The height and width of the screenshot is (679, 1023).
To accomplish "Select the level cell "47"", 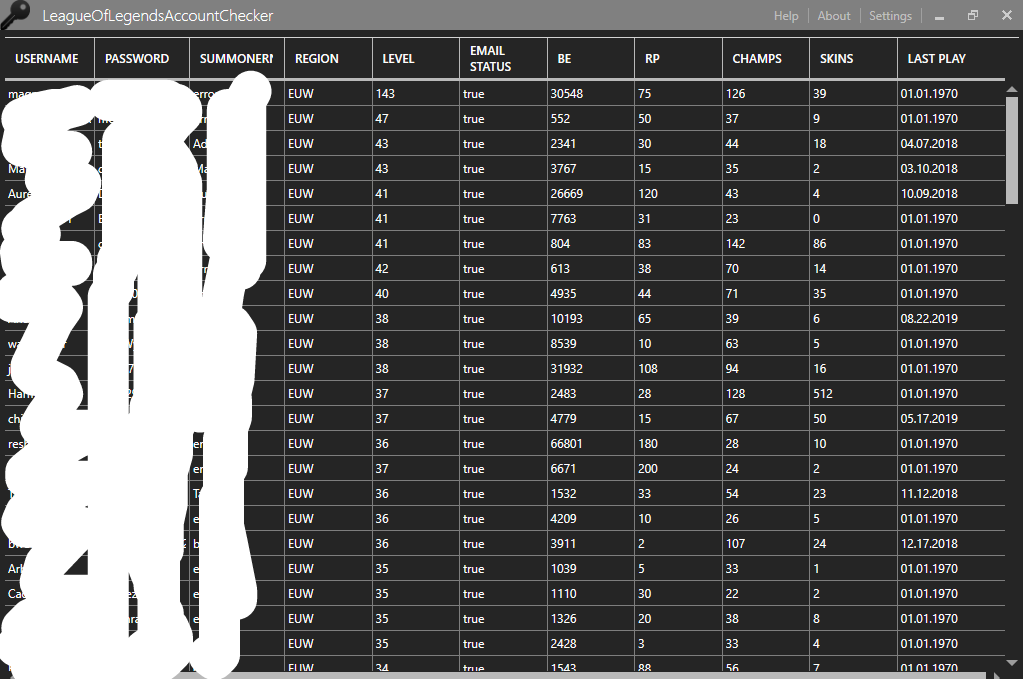I will 416,119.
